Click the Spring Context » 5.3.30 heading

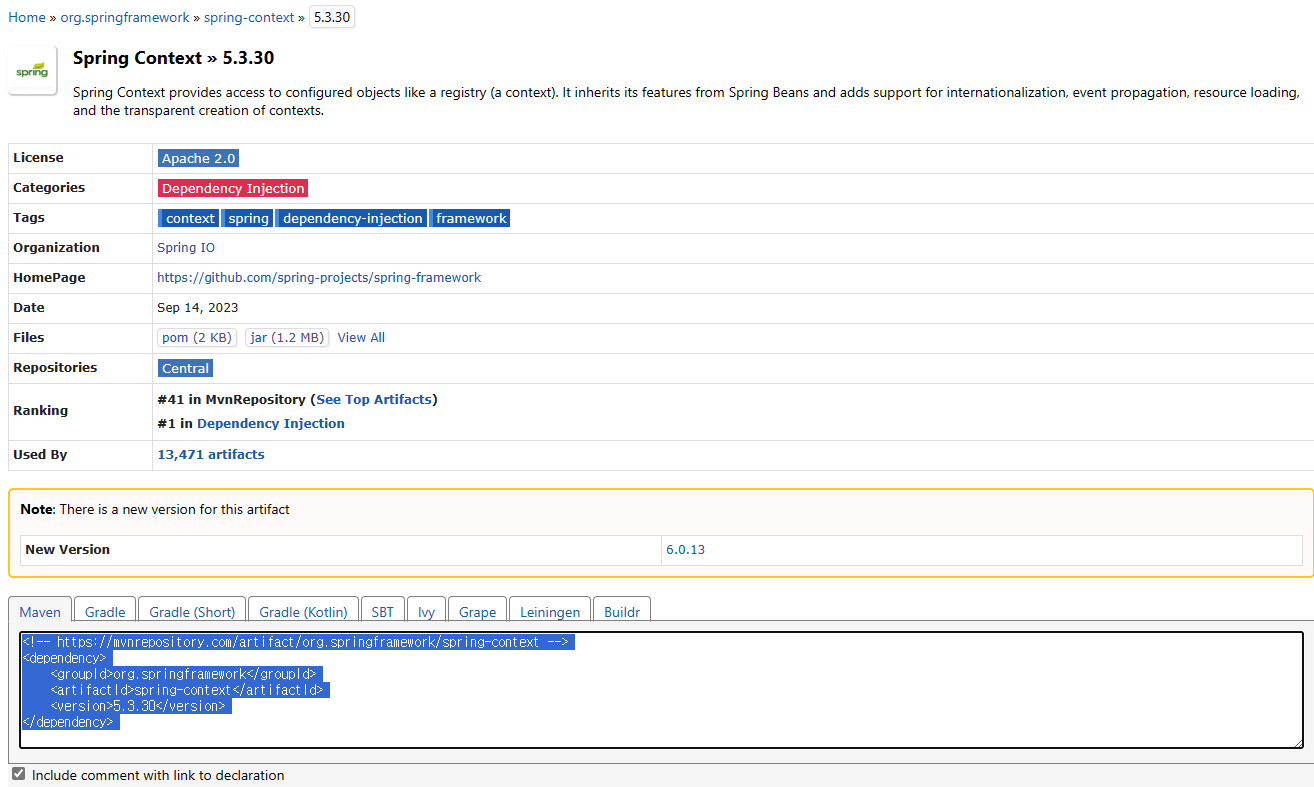[x=174, y=58]
